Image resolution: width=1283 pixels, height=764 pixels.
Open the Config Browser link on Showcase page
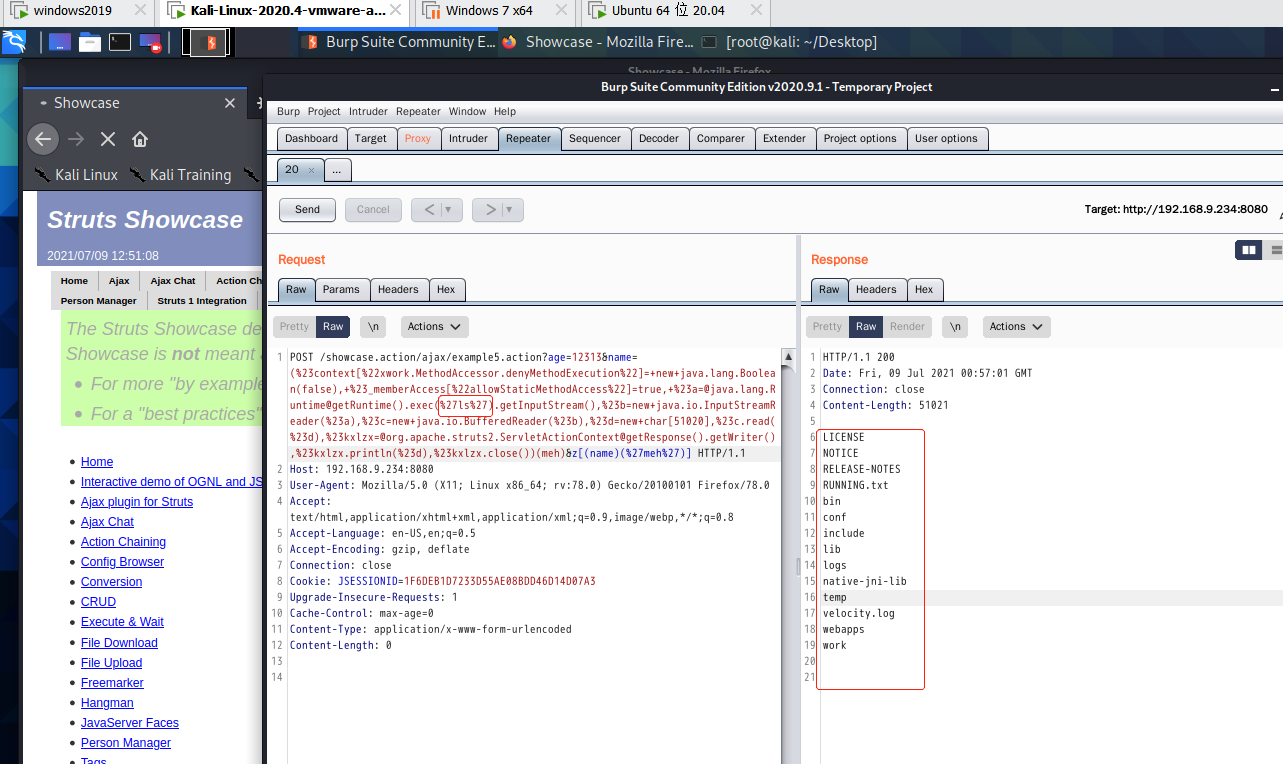[x=122, y=562]
